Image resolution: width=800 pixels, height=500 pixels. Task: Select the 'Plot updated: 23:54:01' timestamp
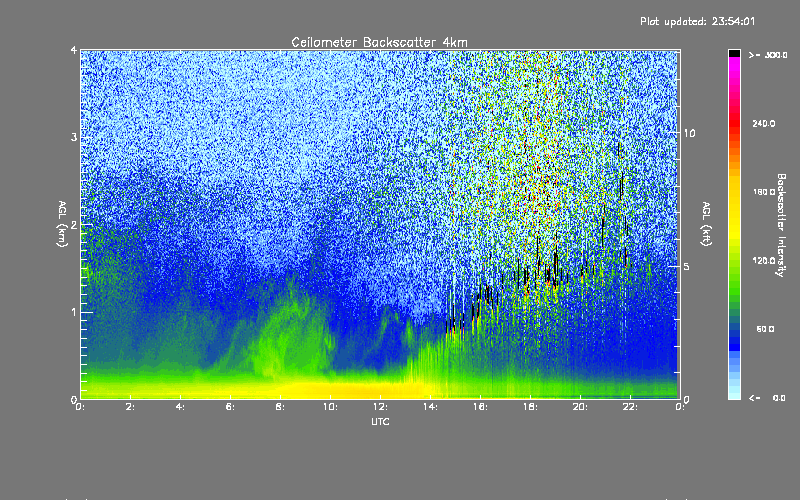click(697, 21)
